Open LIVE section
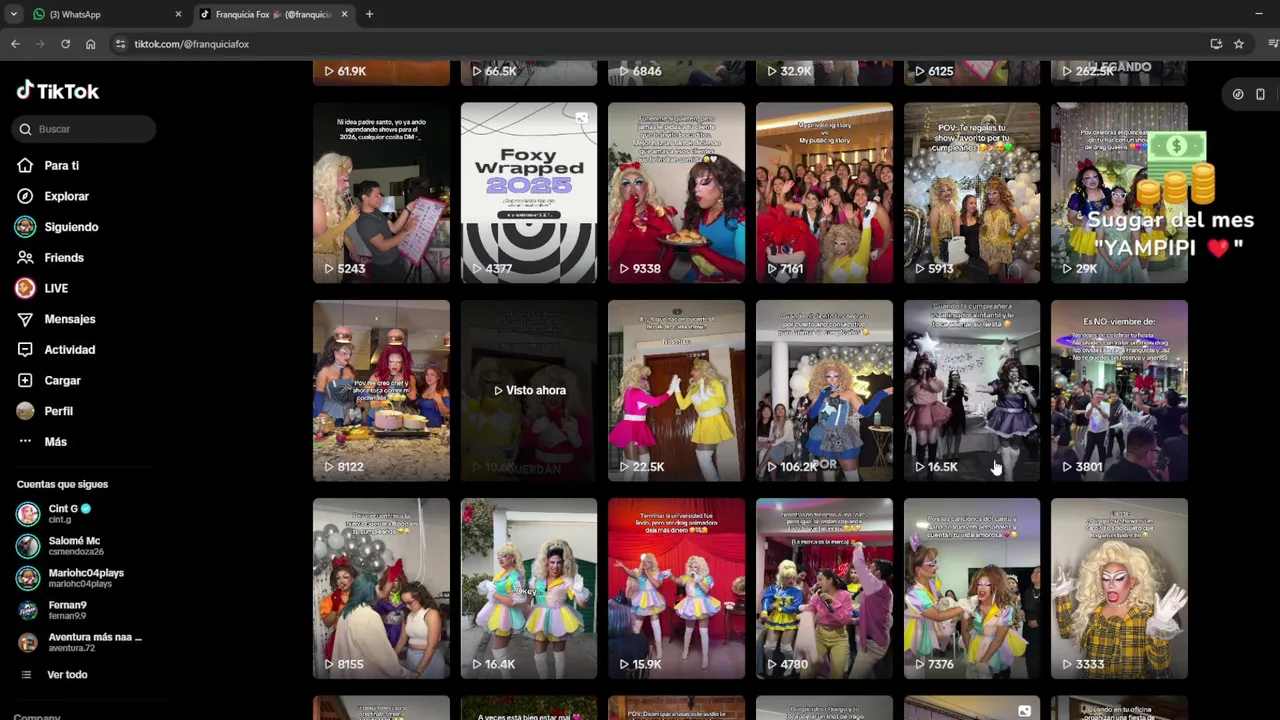The height and width of the screenshot is (720, 1280). pos(56,289)
